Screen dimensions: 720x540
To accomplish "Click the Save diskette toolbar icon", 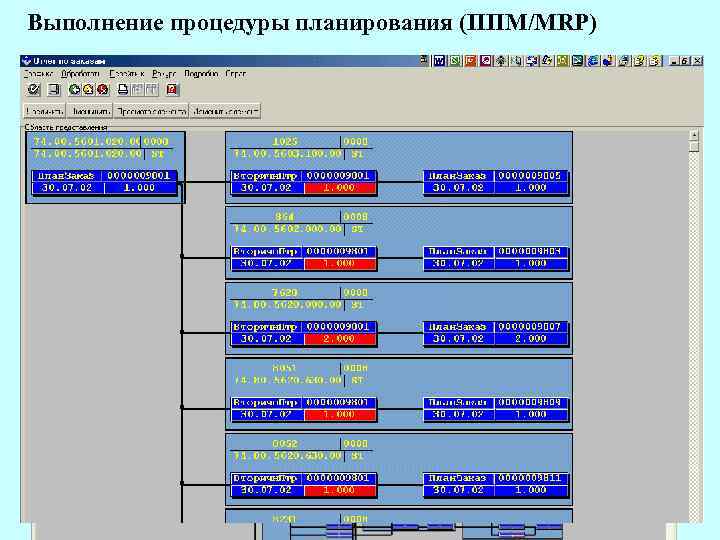I will (54, 89).
